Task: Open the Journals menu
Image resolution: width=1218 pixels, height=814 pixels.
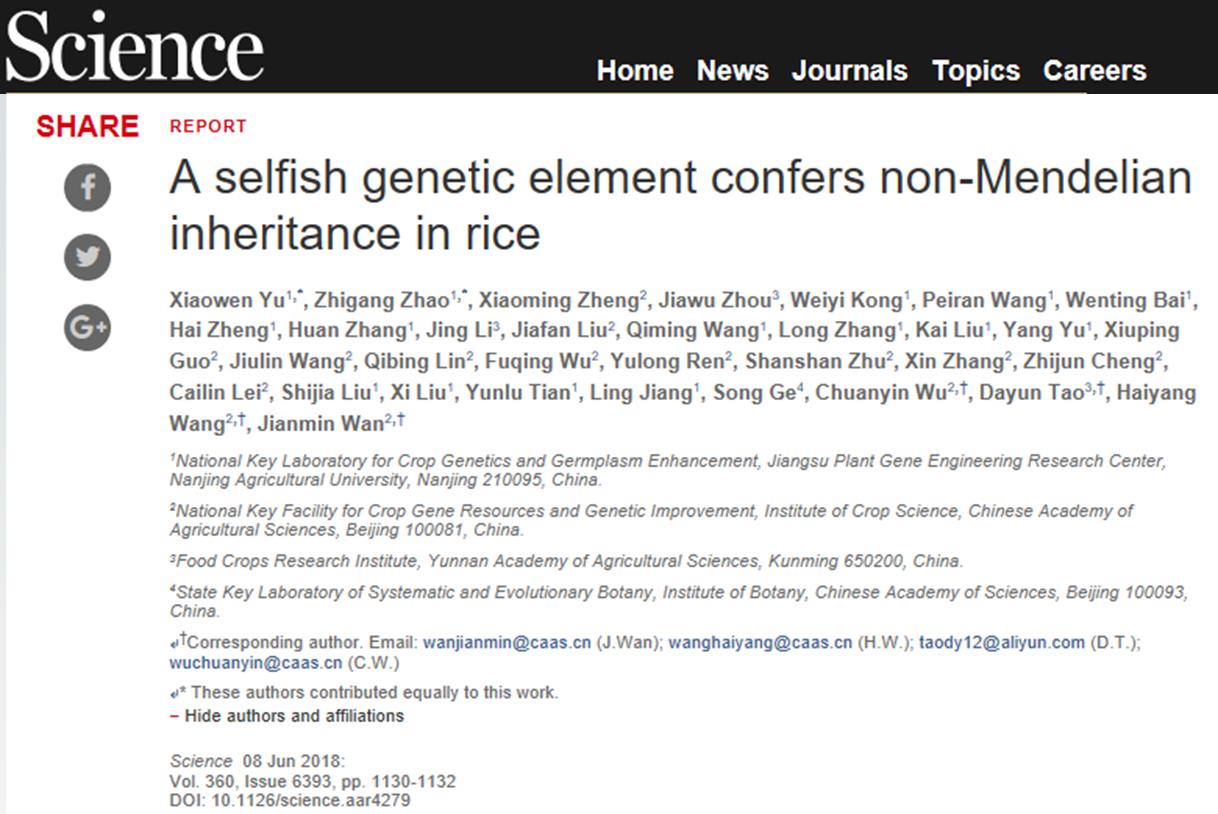Action: pyautogui.click(x=850, y=71)
